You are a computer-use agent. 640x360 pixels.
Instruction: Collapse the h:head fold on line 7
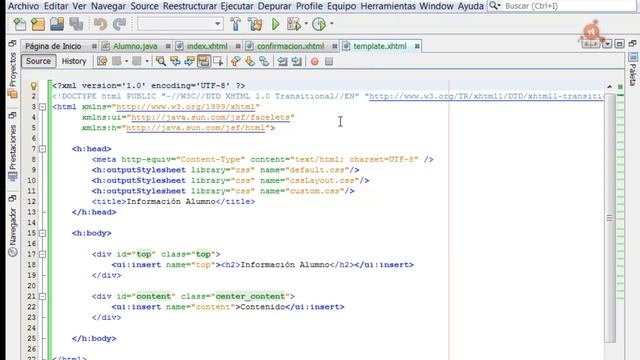coord(42,149)
